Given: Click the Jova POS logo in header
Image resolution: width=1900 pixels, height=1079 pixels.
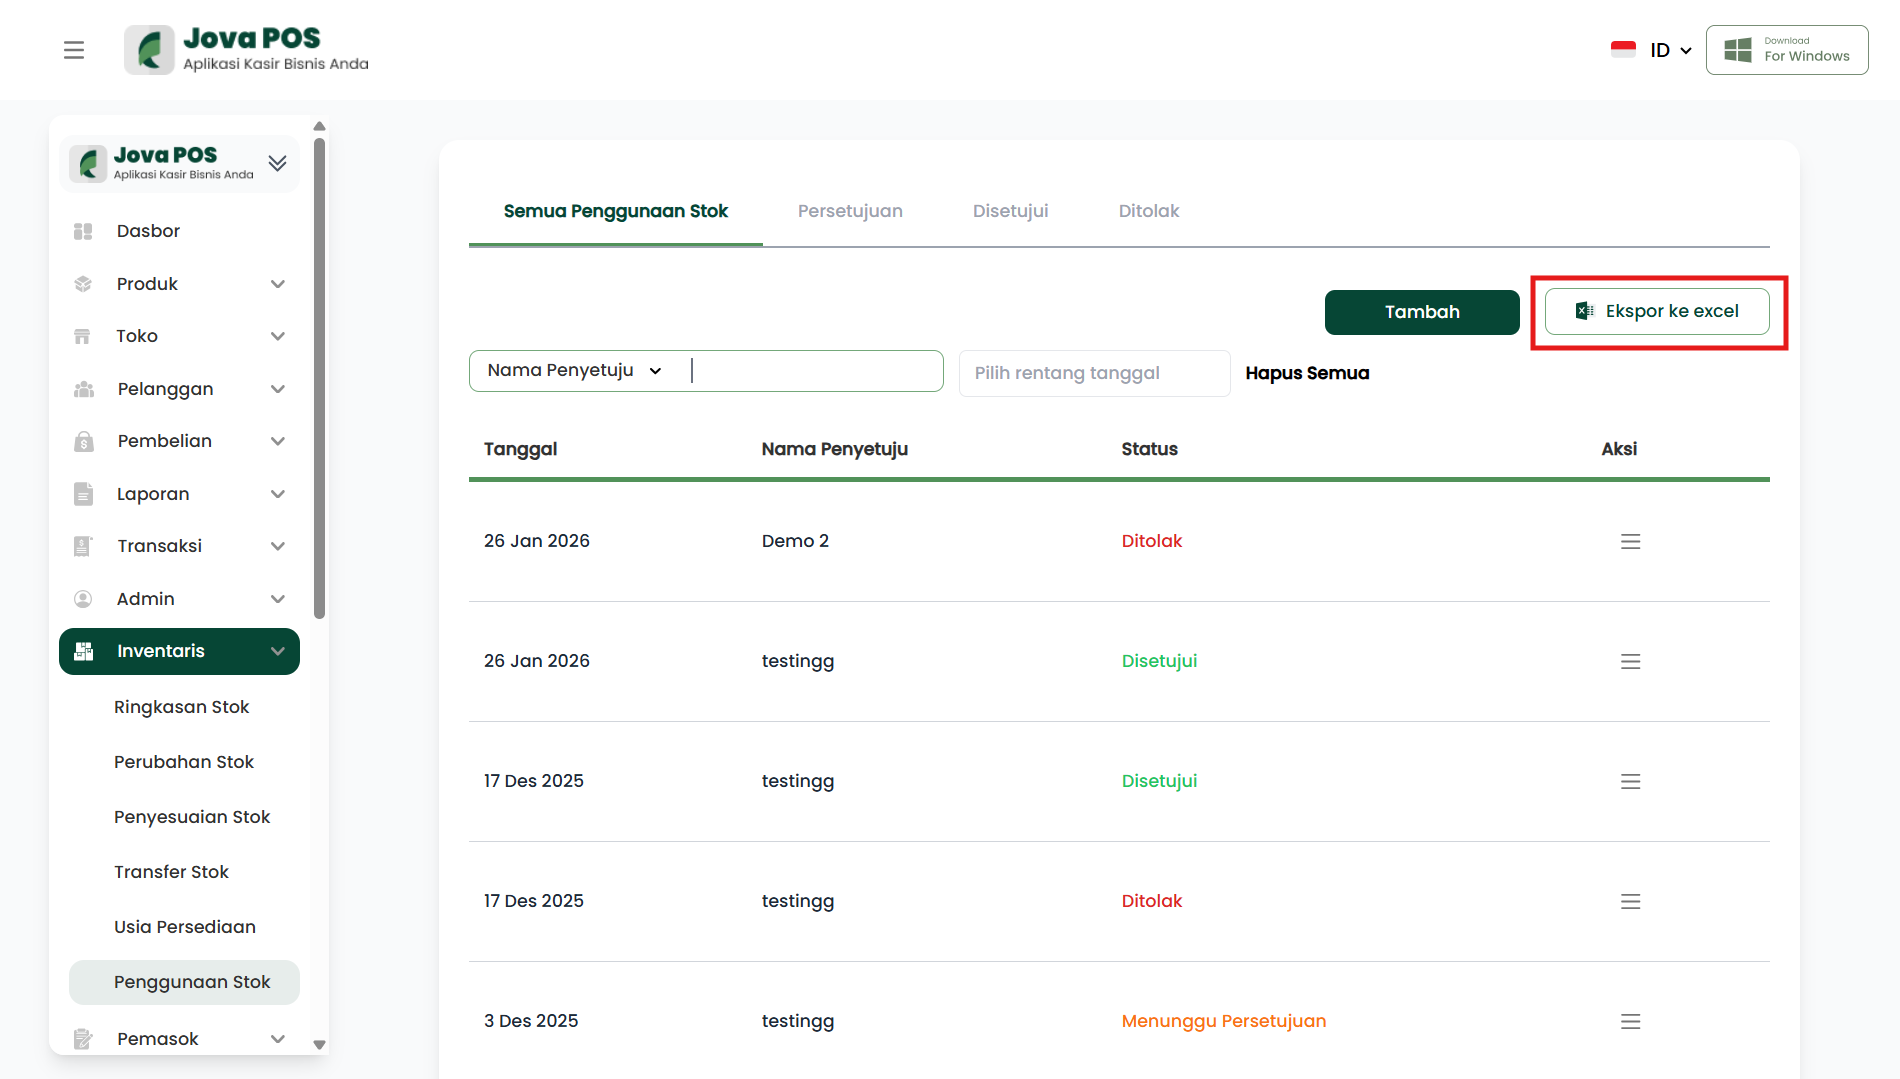Looking at the screenshot, I should [247, 50].
